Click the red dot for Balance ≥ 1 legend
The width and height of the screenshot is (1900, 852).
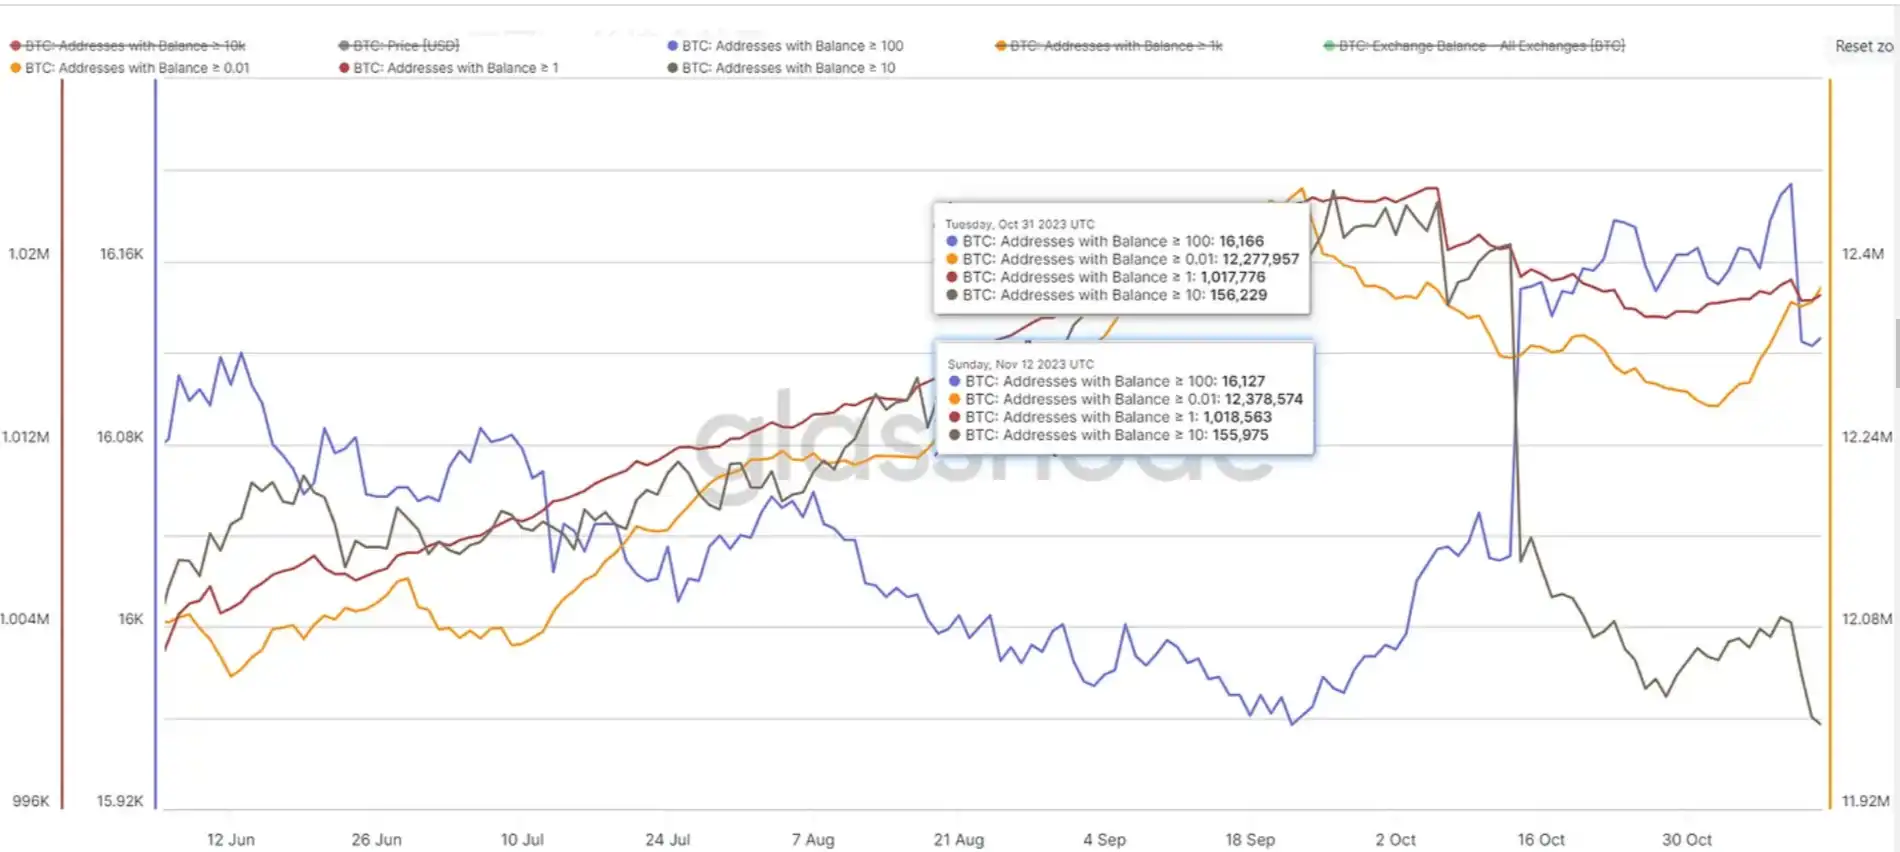(344, 68)
